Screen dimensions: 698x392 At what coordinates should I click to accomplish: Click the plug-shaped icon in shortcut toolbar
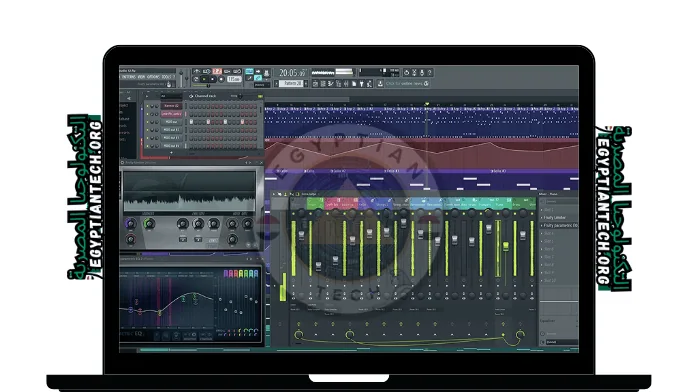pos(361,83)
